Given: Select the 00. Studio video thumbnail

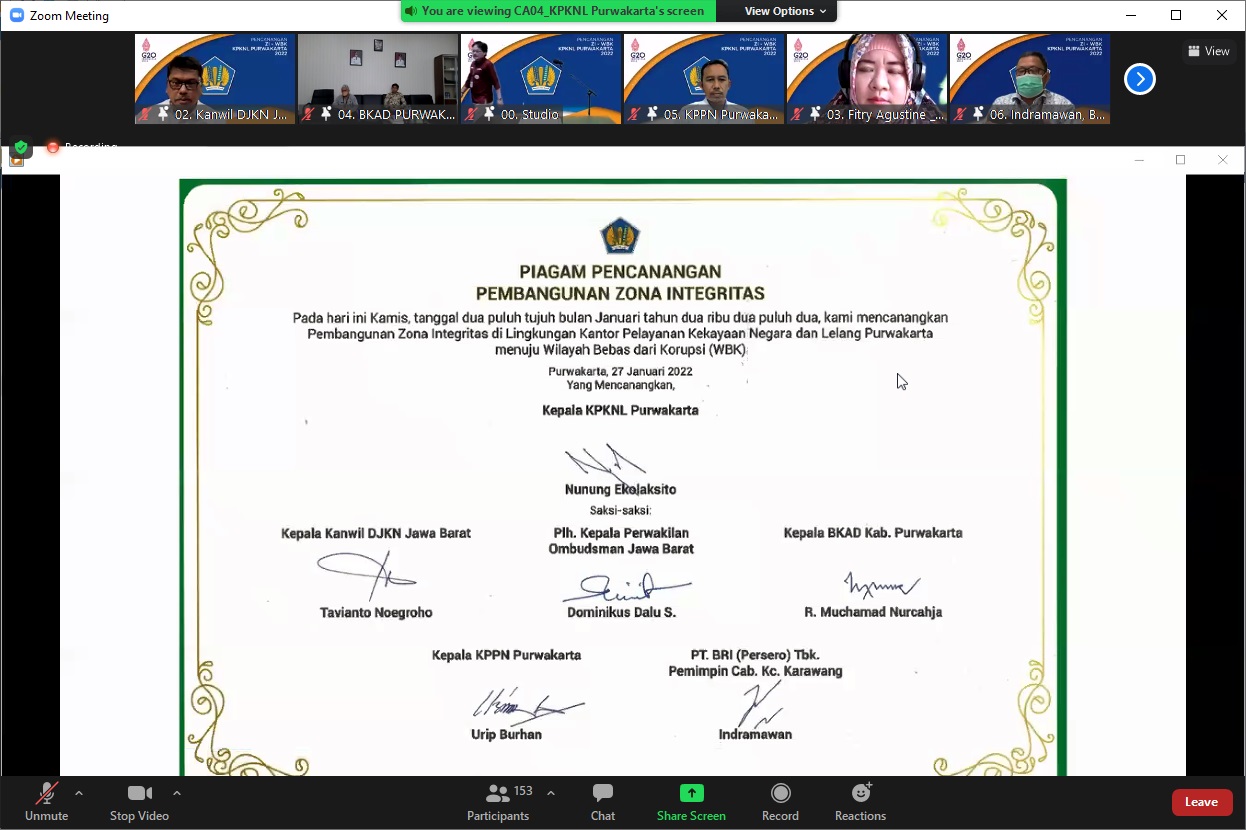Looking at the screenshot, I should 541,79.
